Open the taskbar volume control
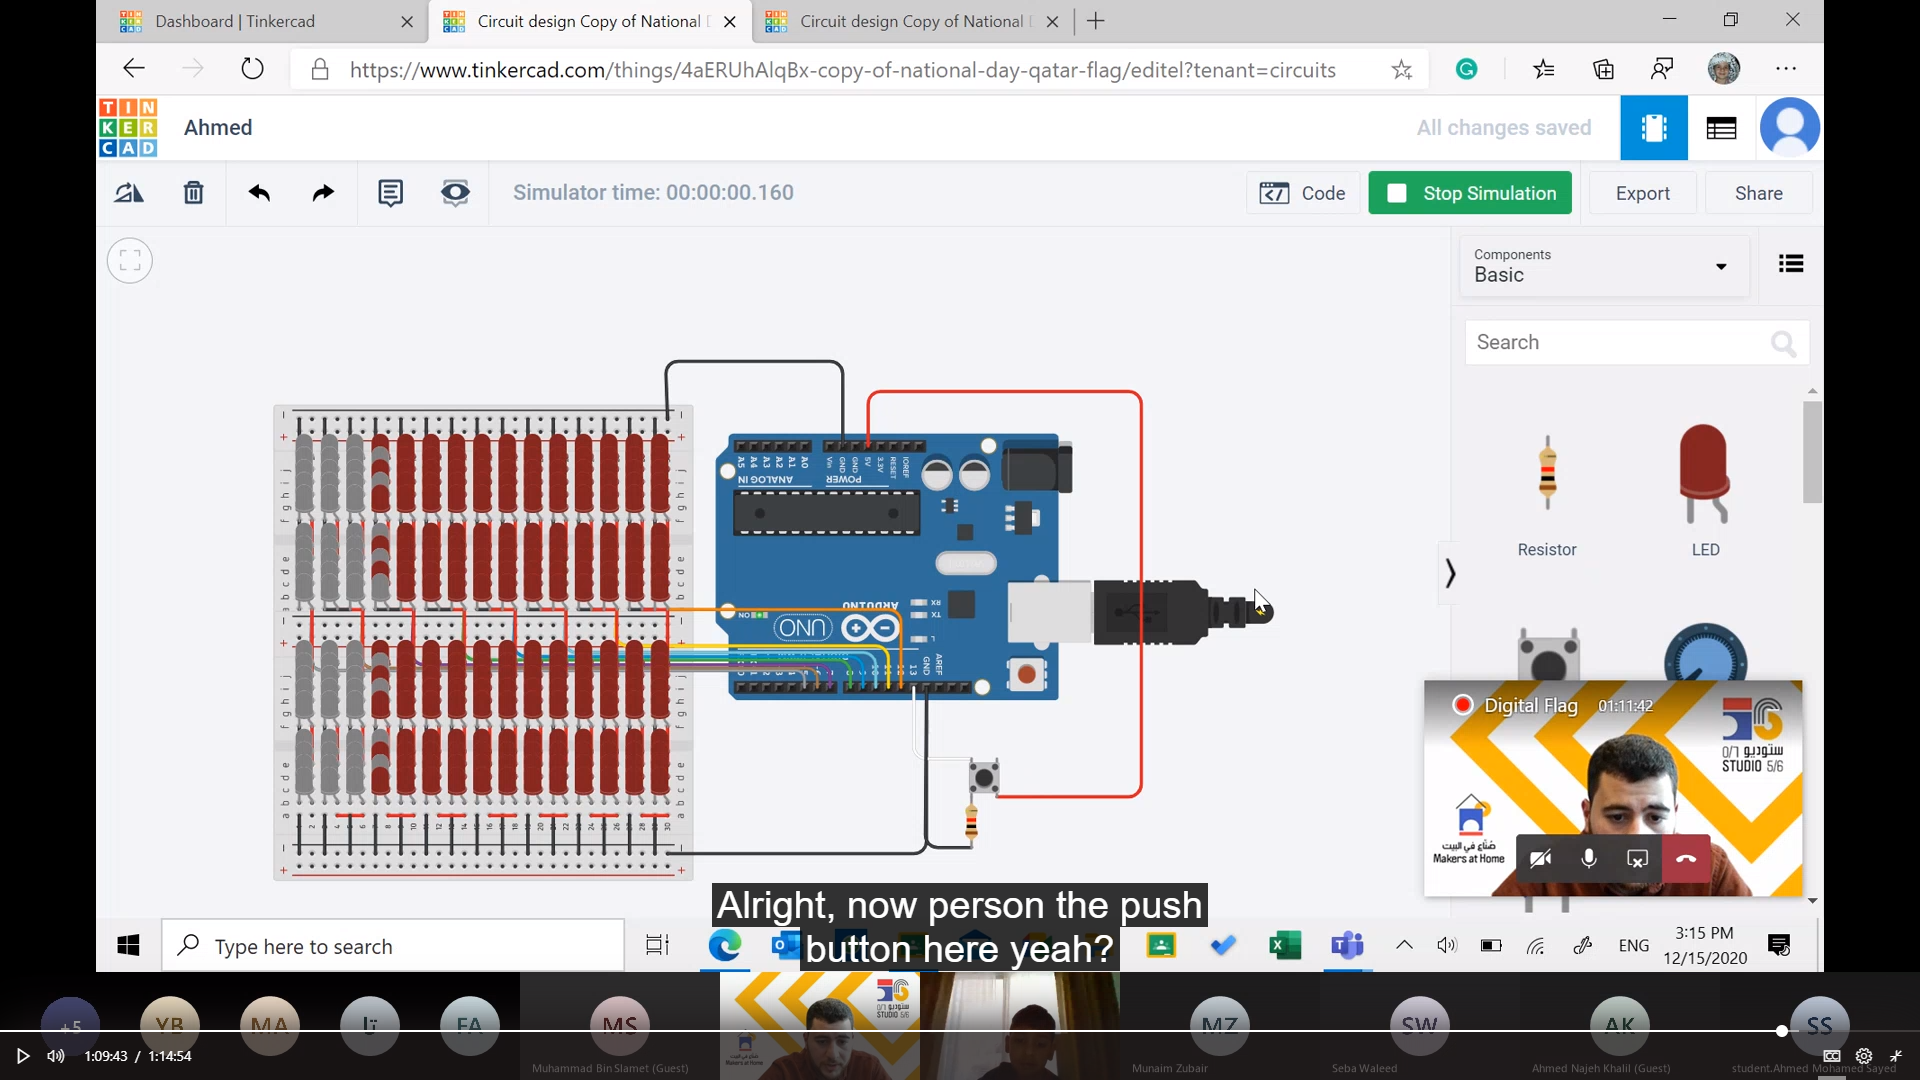Image resolution: width=1920 pixels, height=1080 pixels. point(1447,945)
